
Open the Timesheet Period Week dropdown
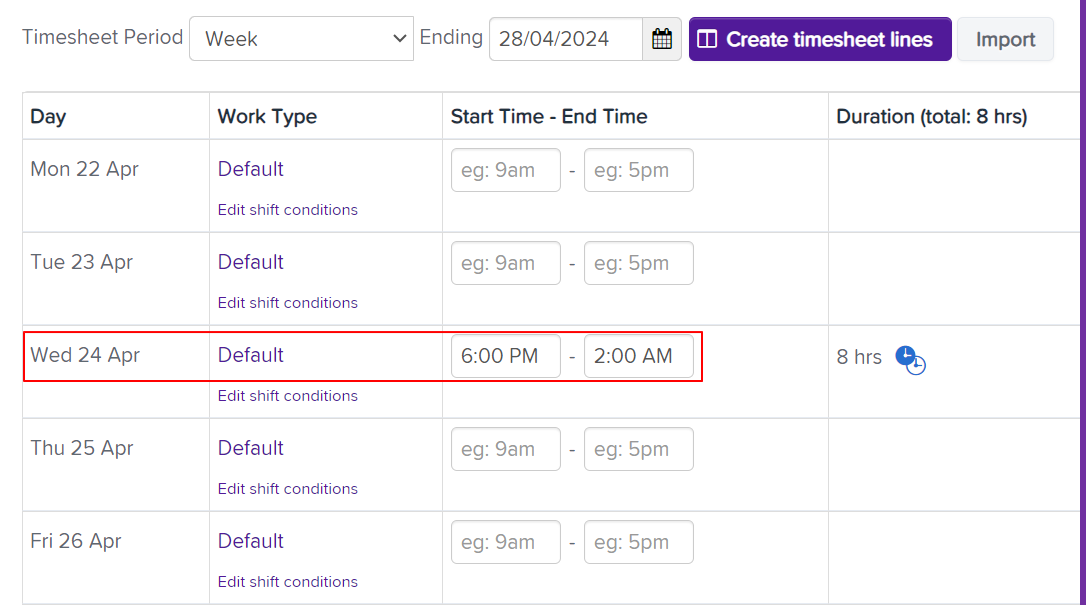pyautogui.click(x=301, y=39)
